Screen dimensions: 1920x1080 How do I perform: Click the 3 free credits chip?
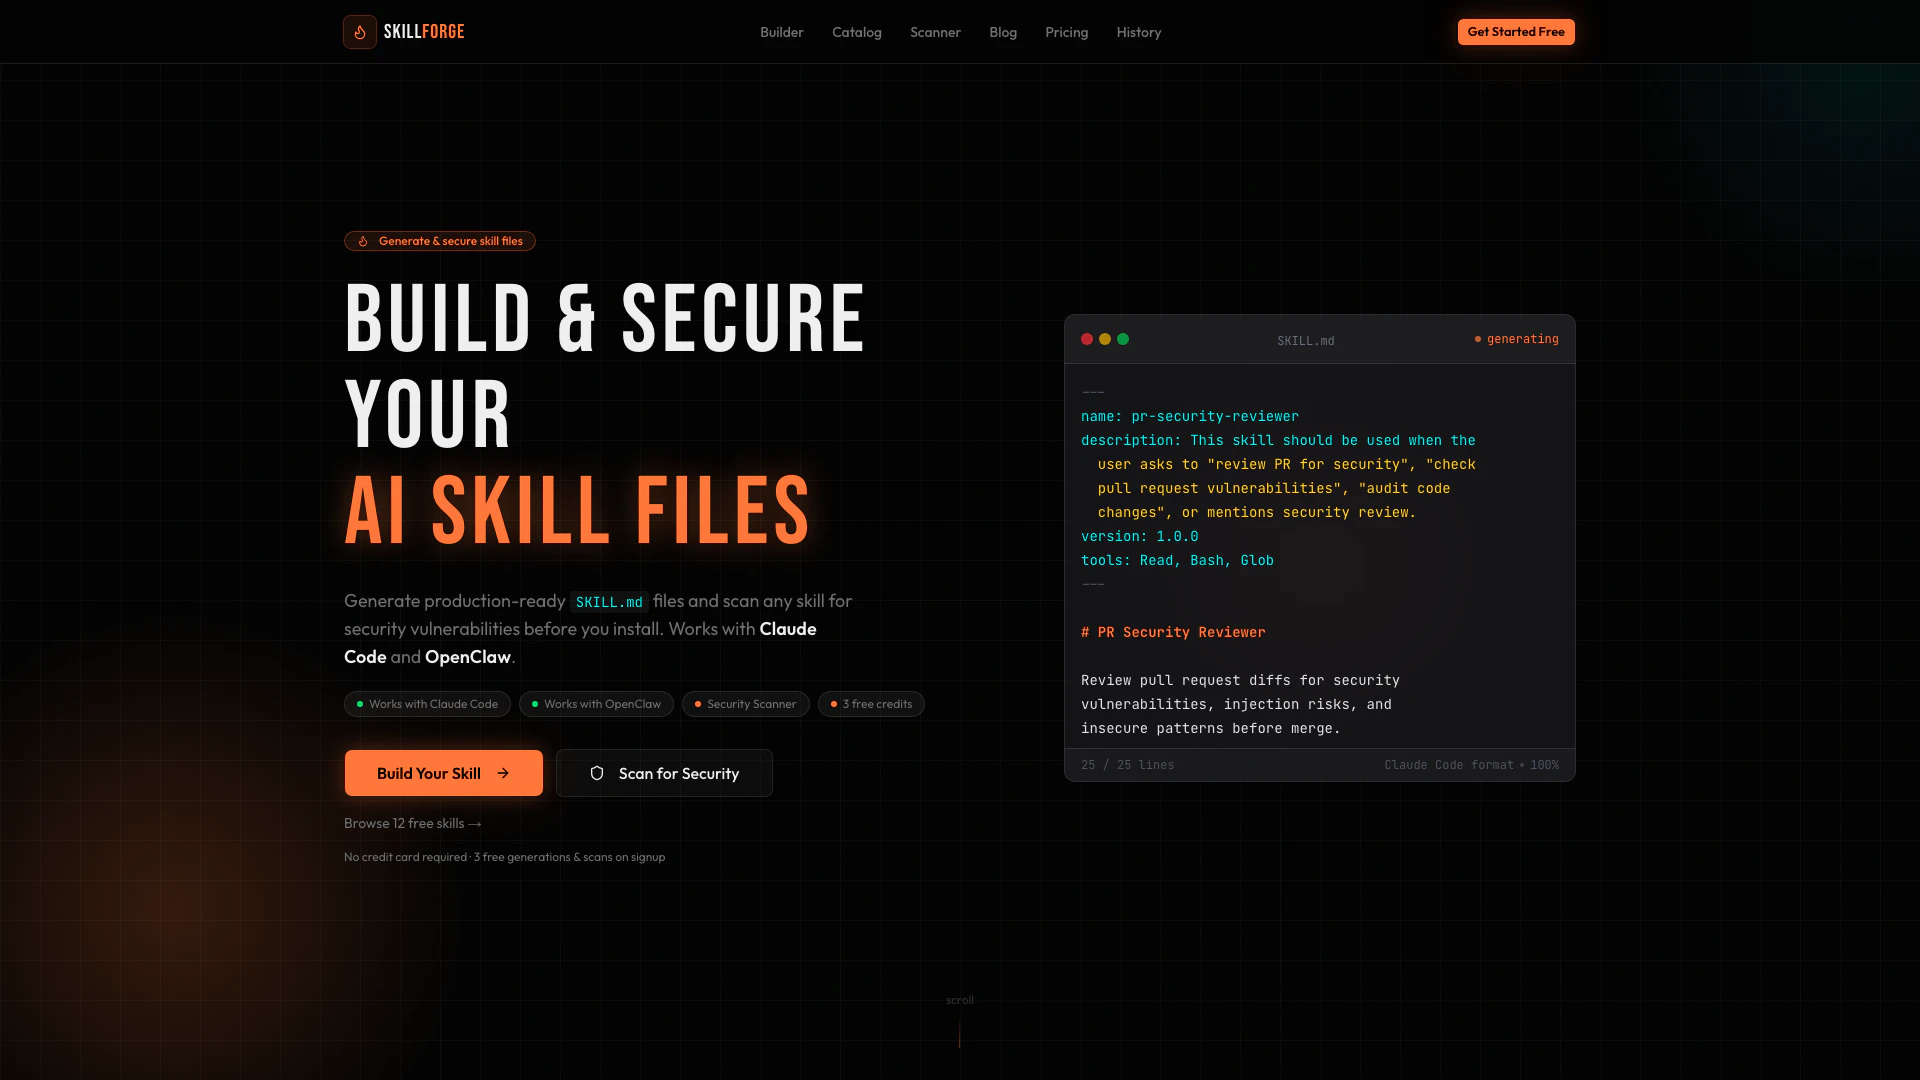click(871, 704)
